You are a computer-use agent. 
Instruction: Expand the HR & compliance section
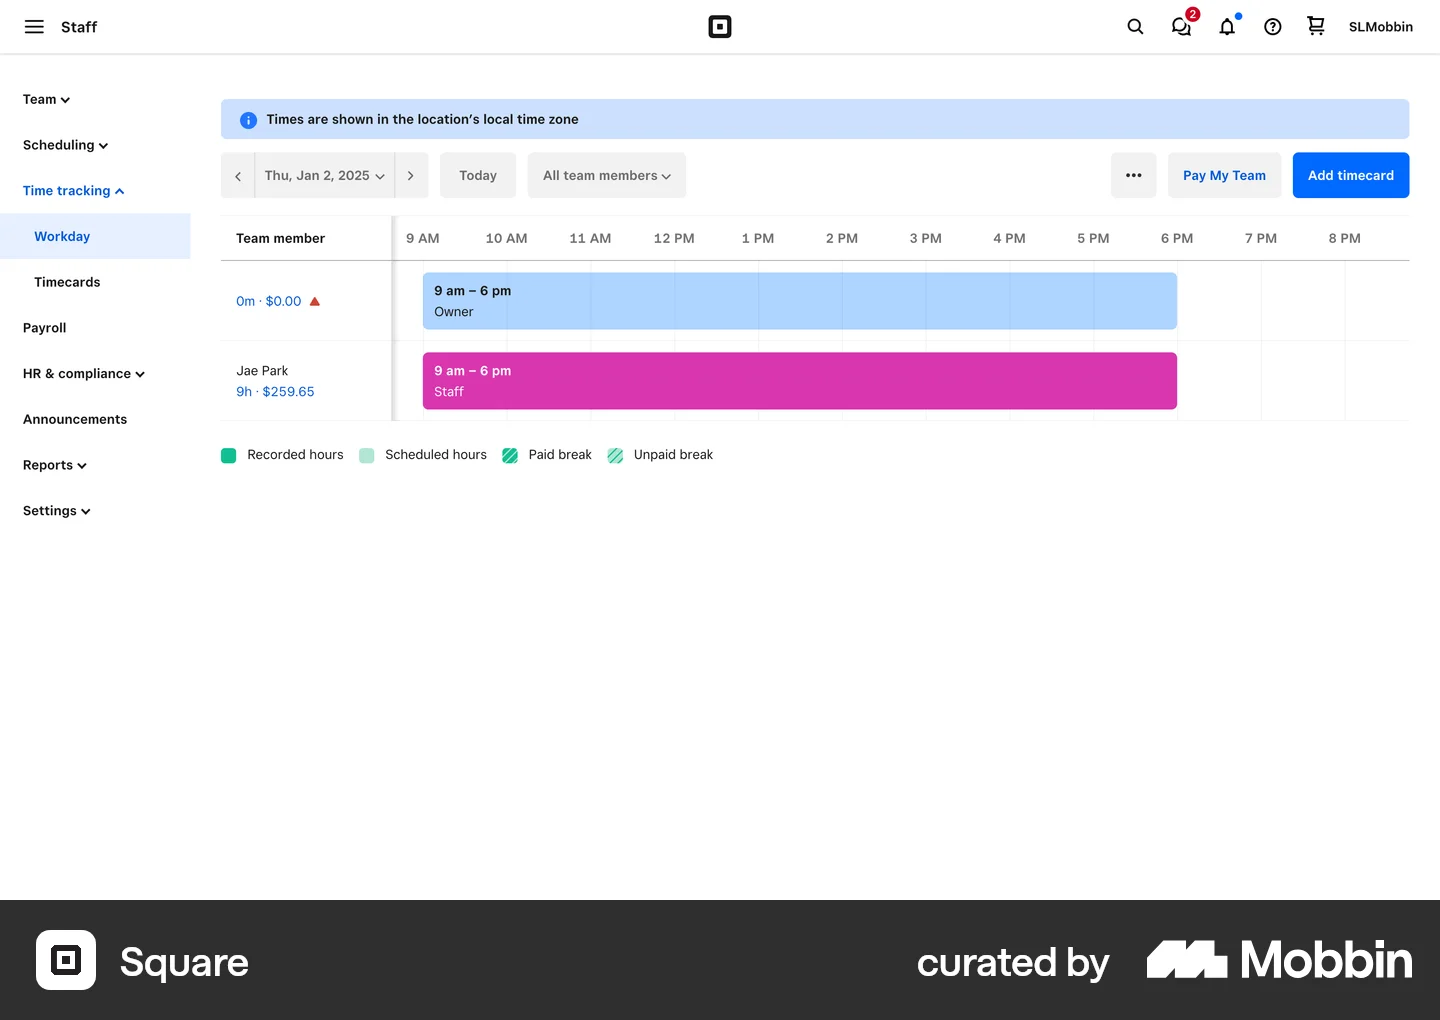click(84, 374)
